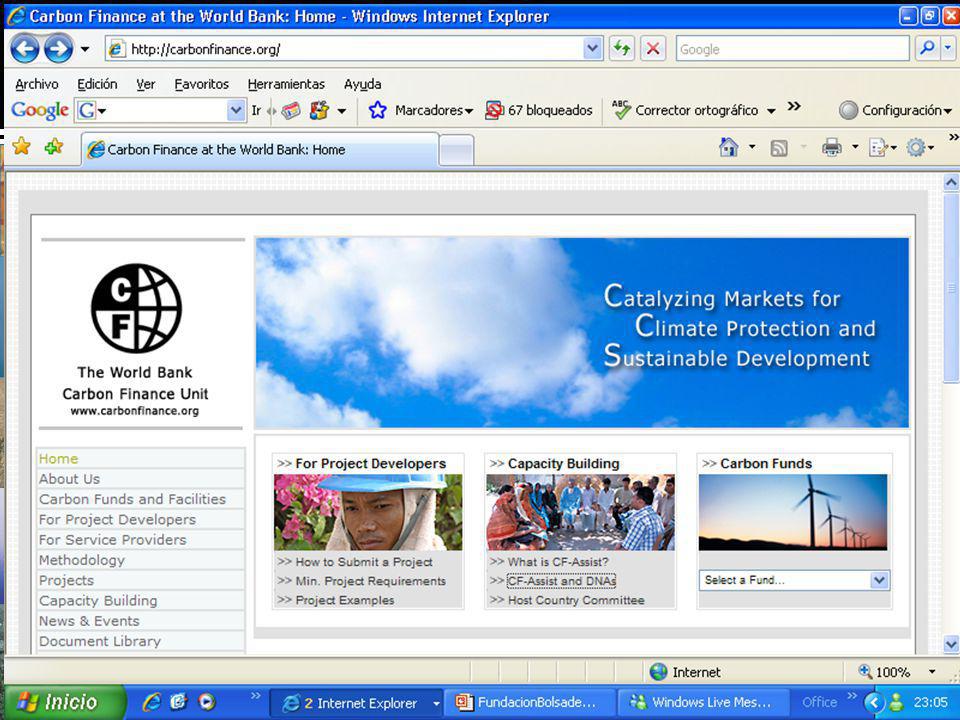Click the Ir button on Google toolbar
Screen dimensions: 960x720
[x=256, y=110]
